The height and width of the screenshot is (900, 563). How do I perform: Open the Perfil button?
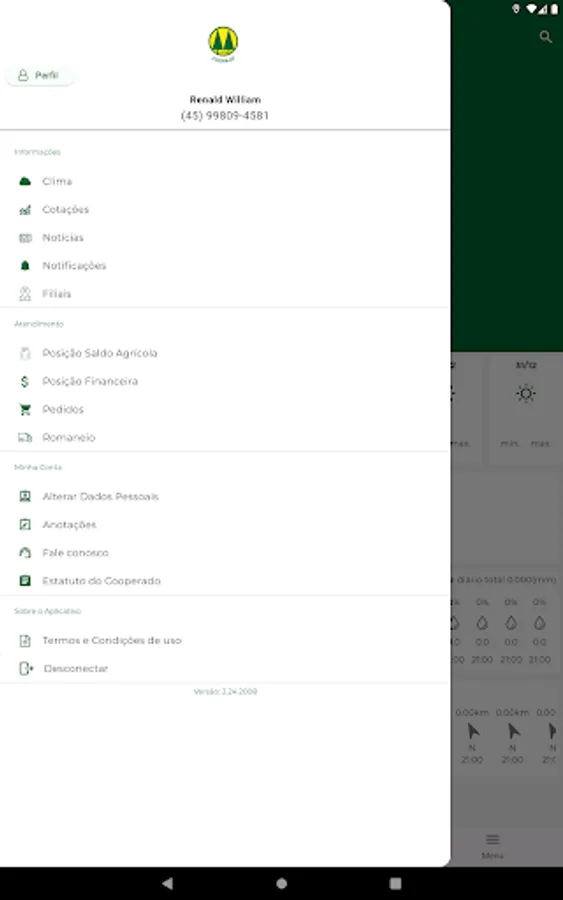click(40, 75)
